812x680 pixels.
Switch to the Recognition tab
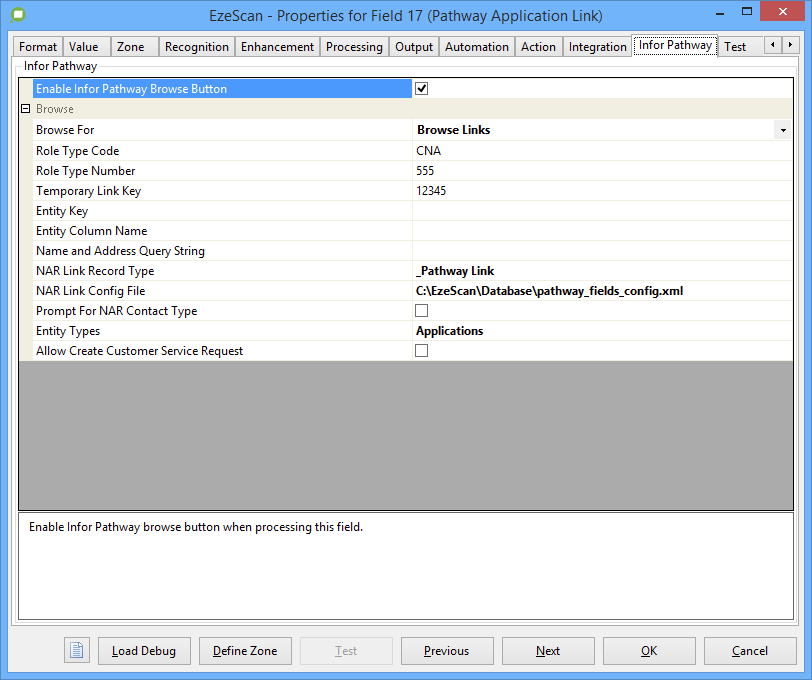(196, 47)
